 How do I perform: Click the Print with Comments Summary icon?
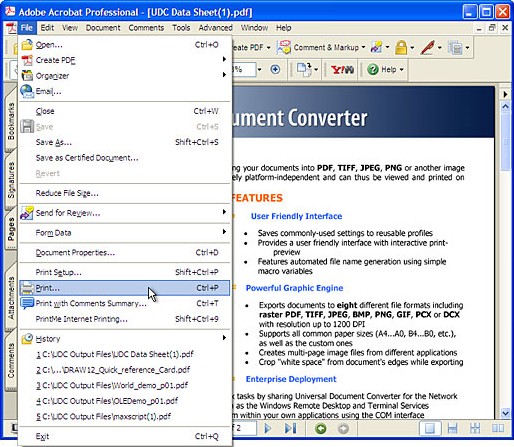[27, 303]
